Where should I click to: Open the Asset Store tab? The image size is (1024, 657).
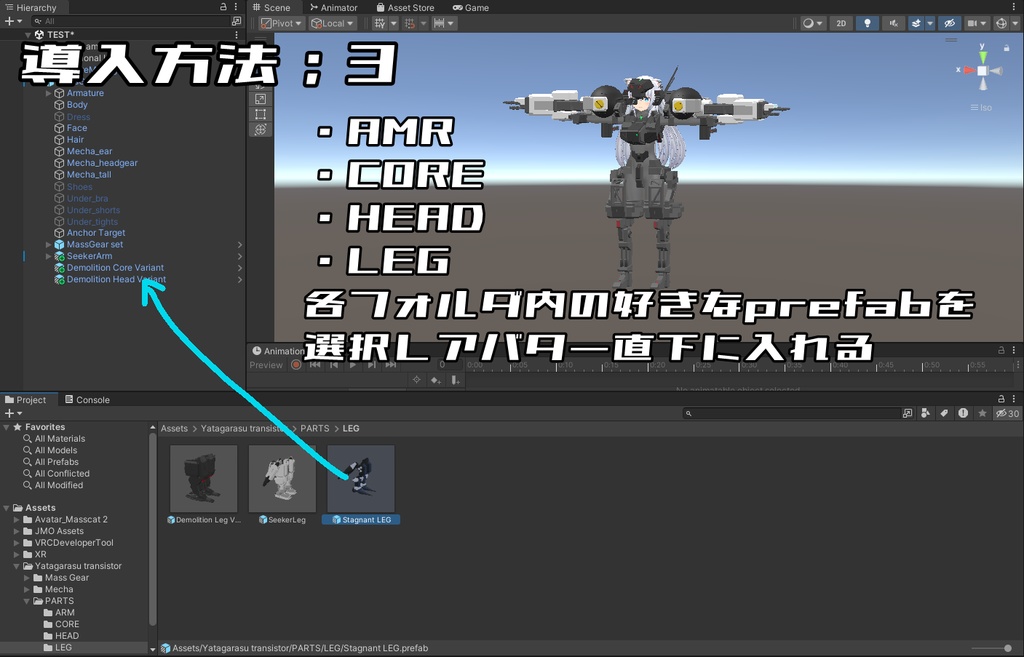coord(406,8)
